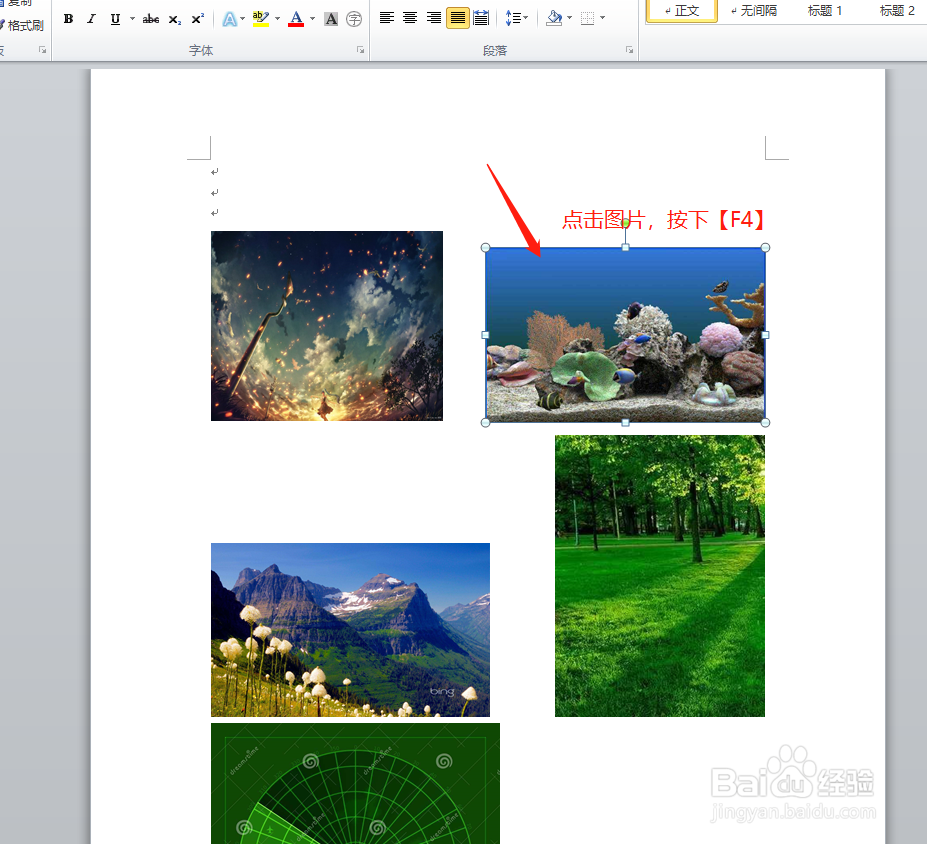
Task: Apply superscript formatting
Action: (x=198, y=19)
